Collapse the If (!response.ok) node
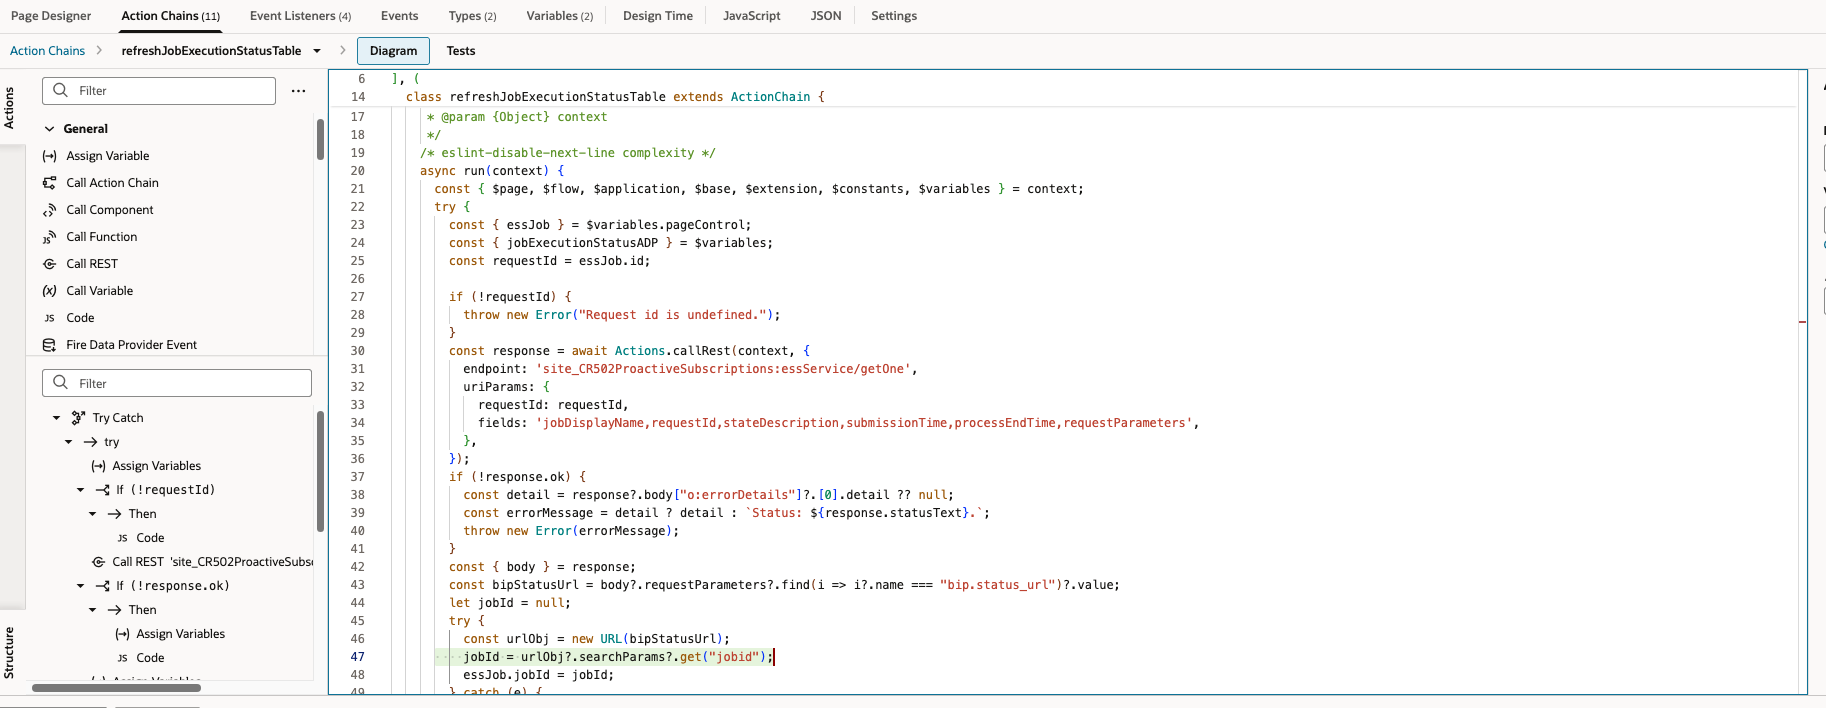 81,586
